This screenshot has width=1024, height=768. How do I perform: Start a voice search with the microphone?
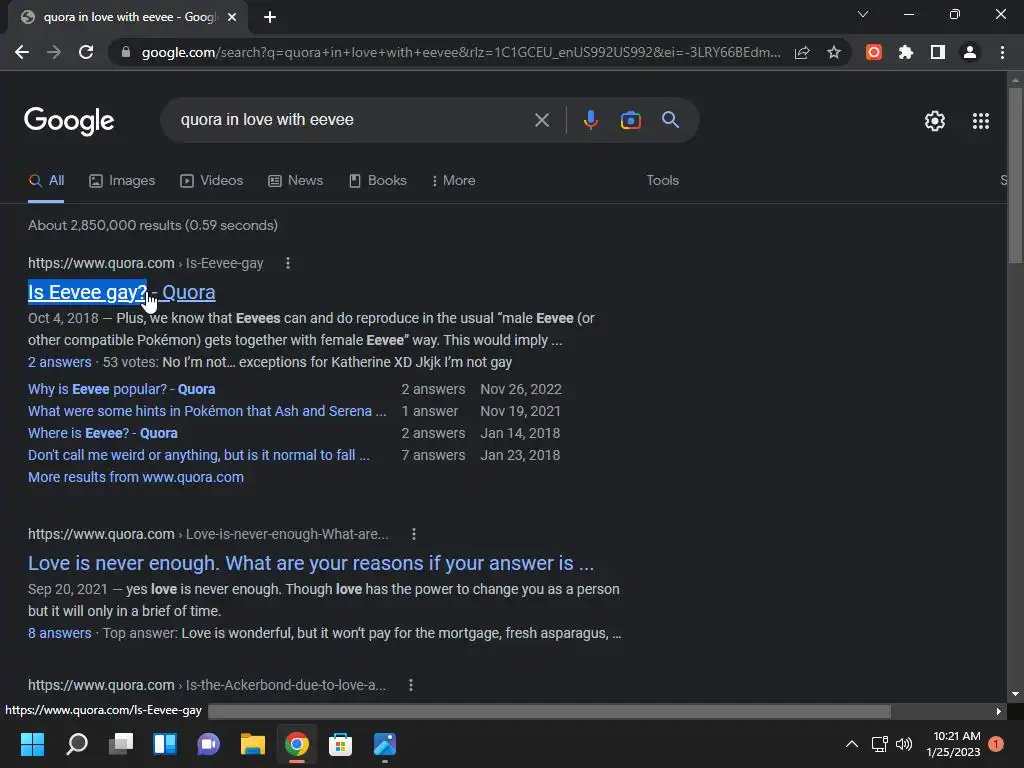[x=590, y=120]
